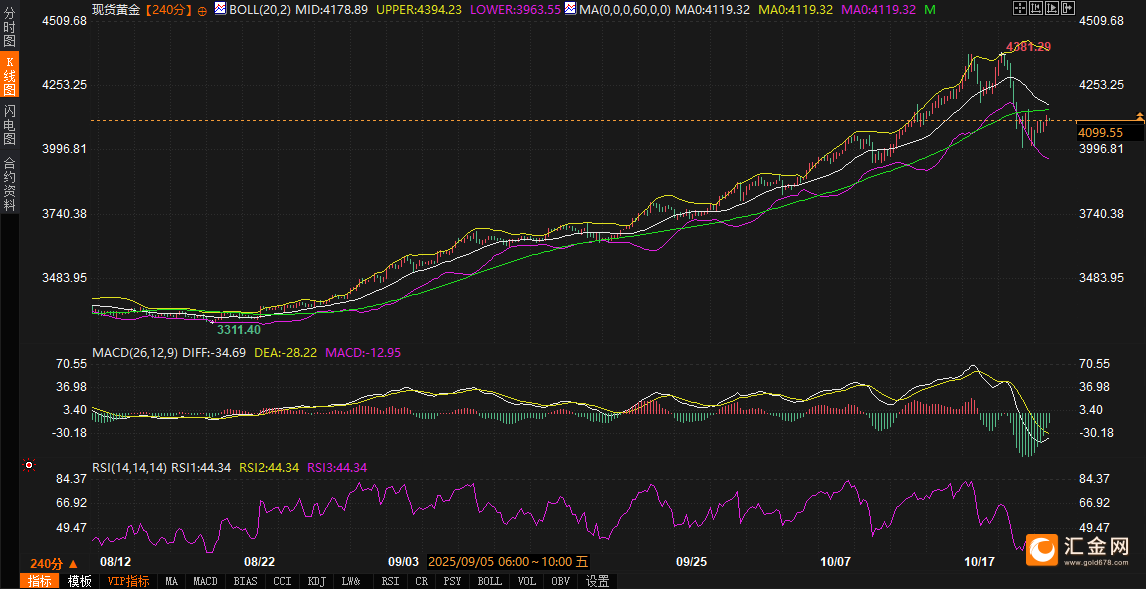Click the first chart tool icon top-right

pos(1018,9)
